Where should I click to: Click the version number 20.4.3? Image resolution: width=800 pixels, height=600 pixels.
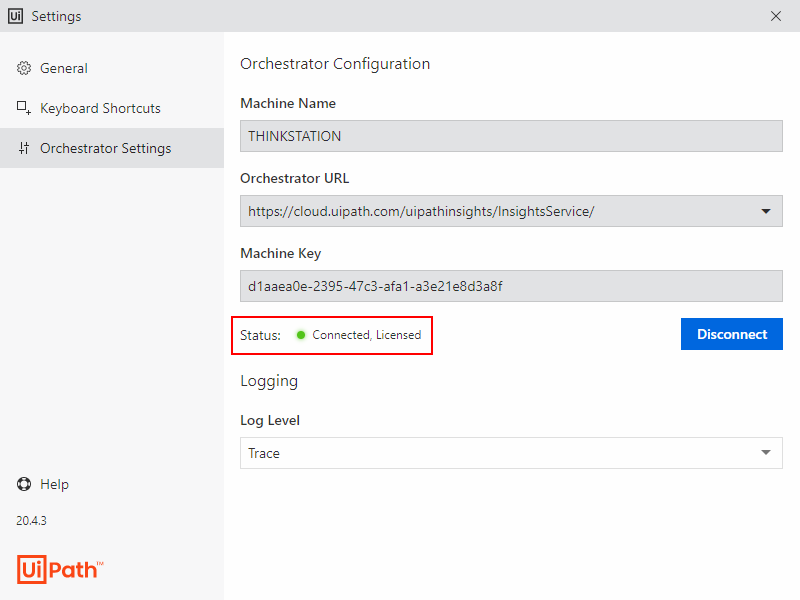click(x=31, y=520)
